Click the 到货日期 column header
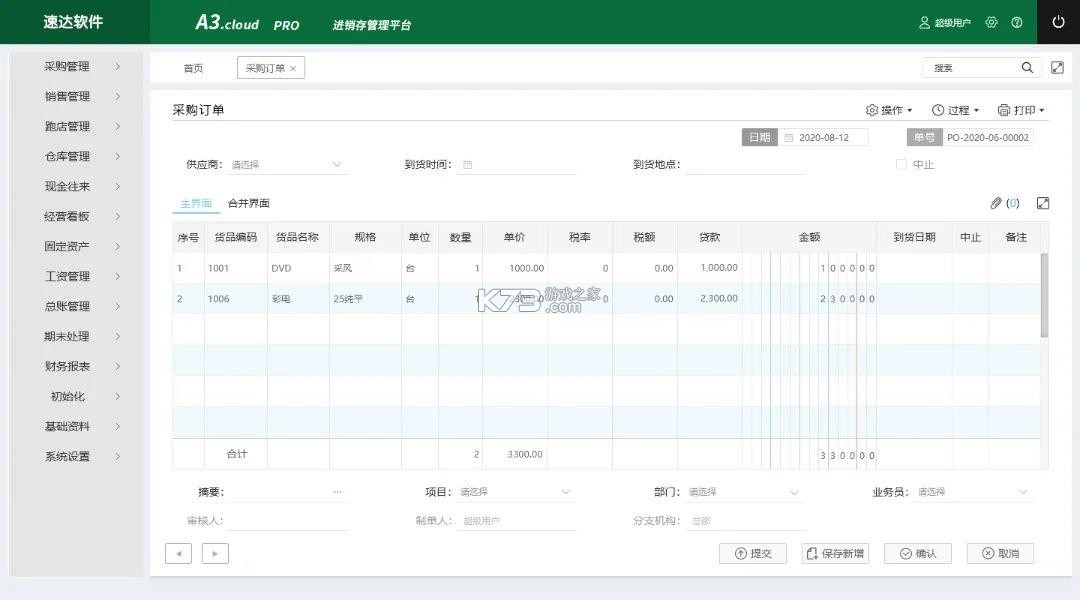Image resolution: width=1080 pixels, height=600 pixels. coord(914,237)
